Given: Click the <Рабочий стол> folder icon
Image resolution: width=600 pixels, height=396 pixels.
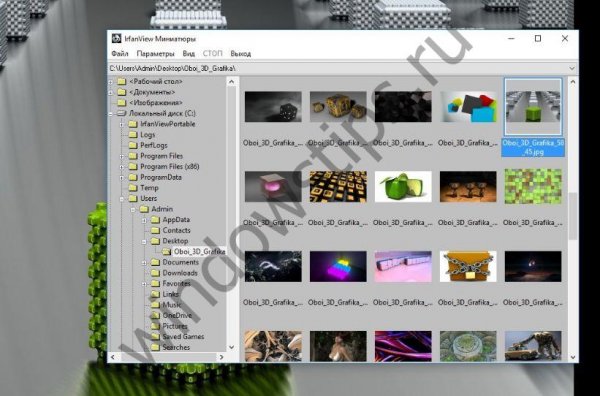Looking at the screenshot, I should (x=122, y=81).
